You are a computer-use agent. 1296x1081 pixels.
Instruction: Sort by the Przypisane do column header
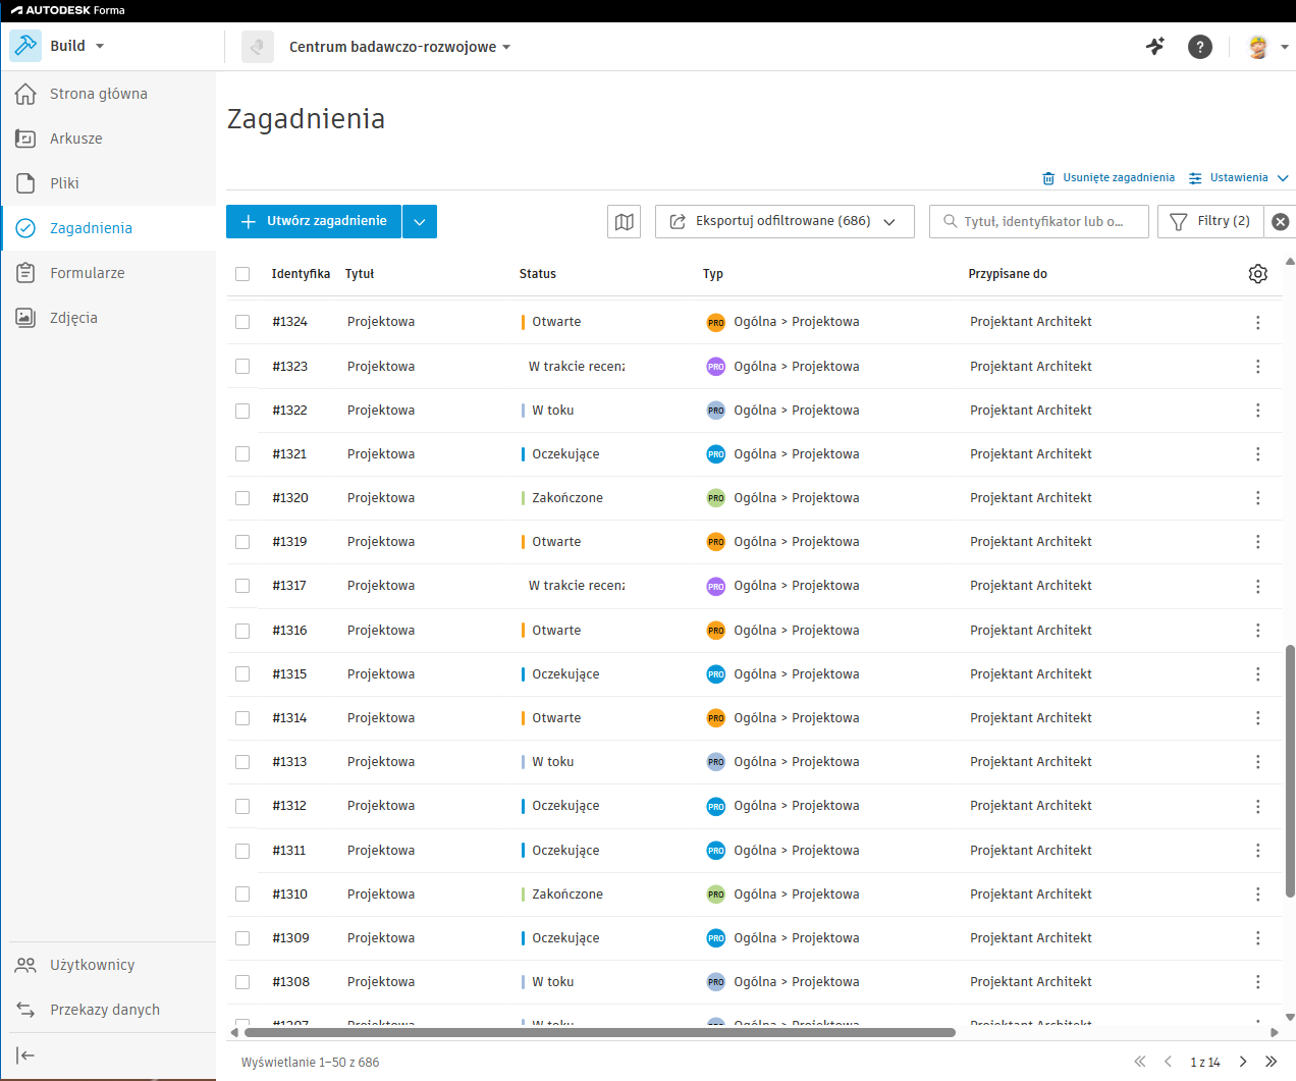click(1008, 274)
